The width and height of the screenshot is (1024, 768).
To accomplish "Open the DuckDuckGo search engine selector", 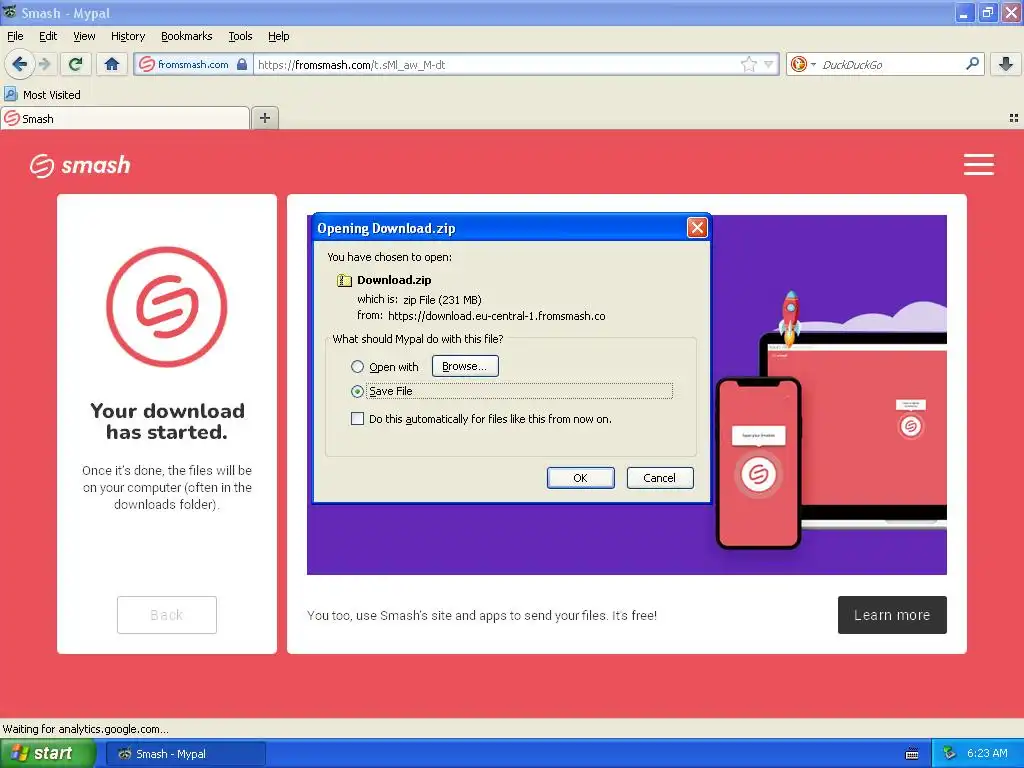I will 803,64.
